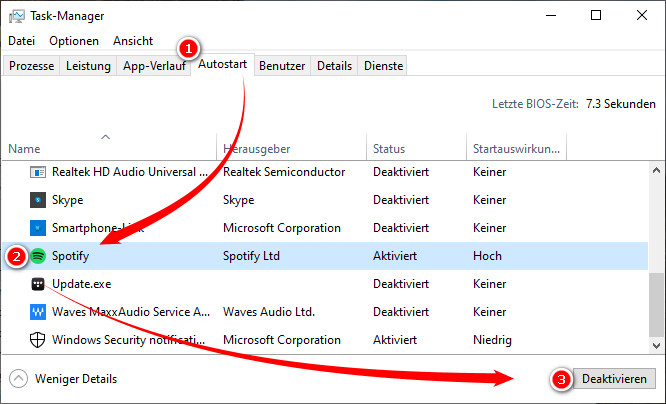Select the Autostart tab
The width and height of the screenshot is (666, 404).
[223, 64]
